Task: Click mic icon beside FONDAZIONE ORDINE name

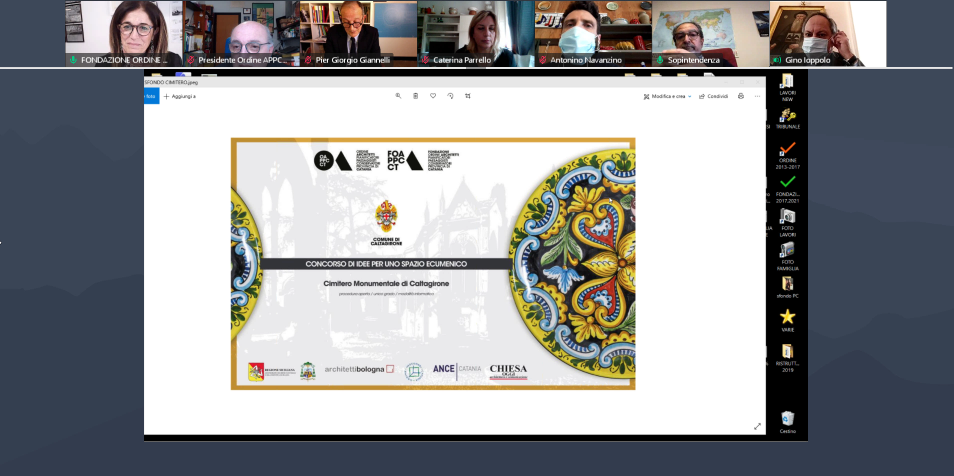Action: pyautogui.click(x=74, y=60)
